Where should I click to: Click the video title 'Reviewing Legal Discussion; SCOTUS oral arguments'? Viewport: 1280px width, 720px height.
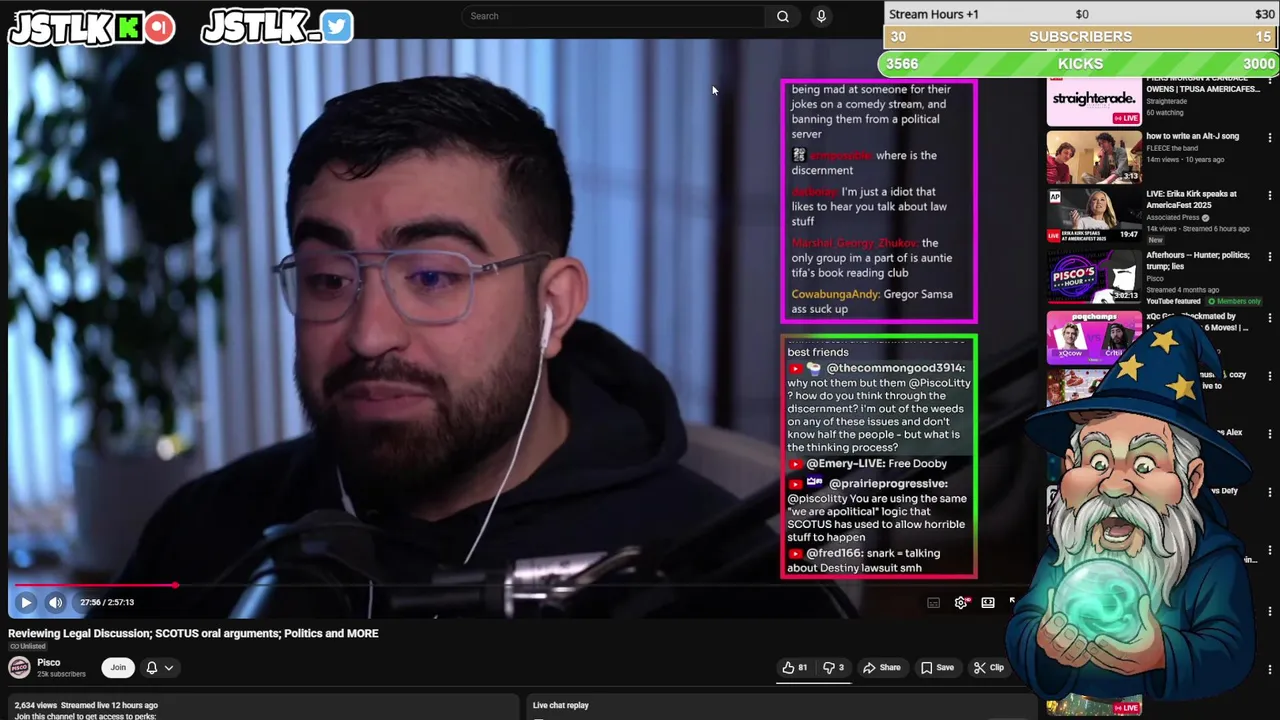pyautogui.click(x=193, y=633)
